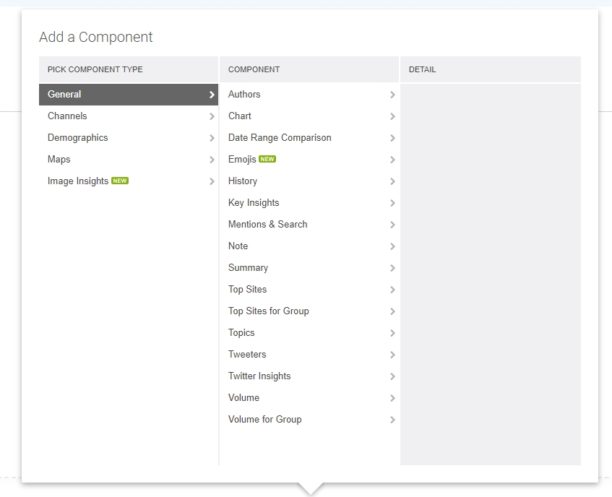Expand the chevron next to Maps
This screenshot has height=497, width=612.
[x=212, y=160]
